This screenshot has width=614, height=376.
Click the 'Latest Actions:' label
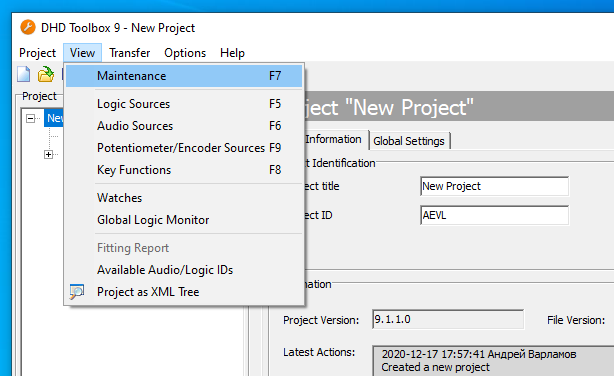tap(319, 352)
